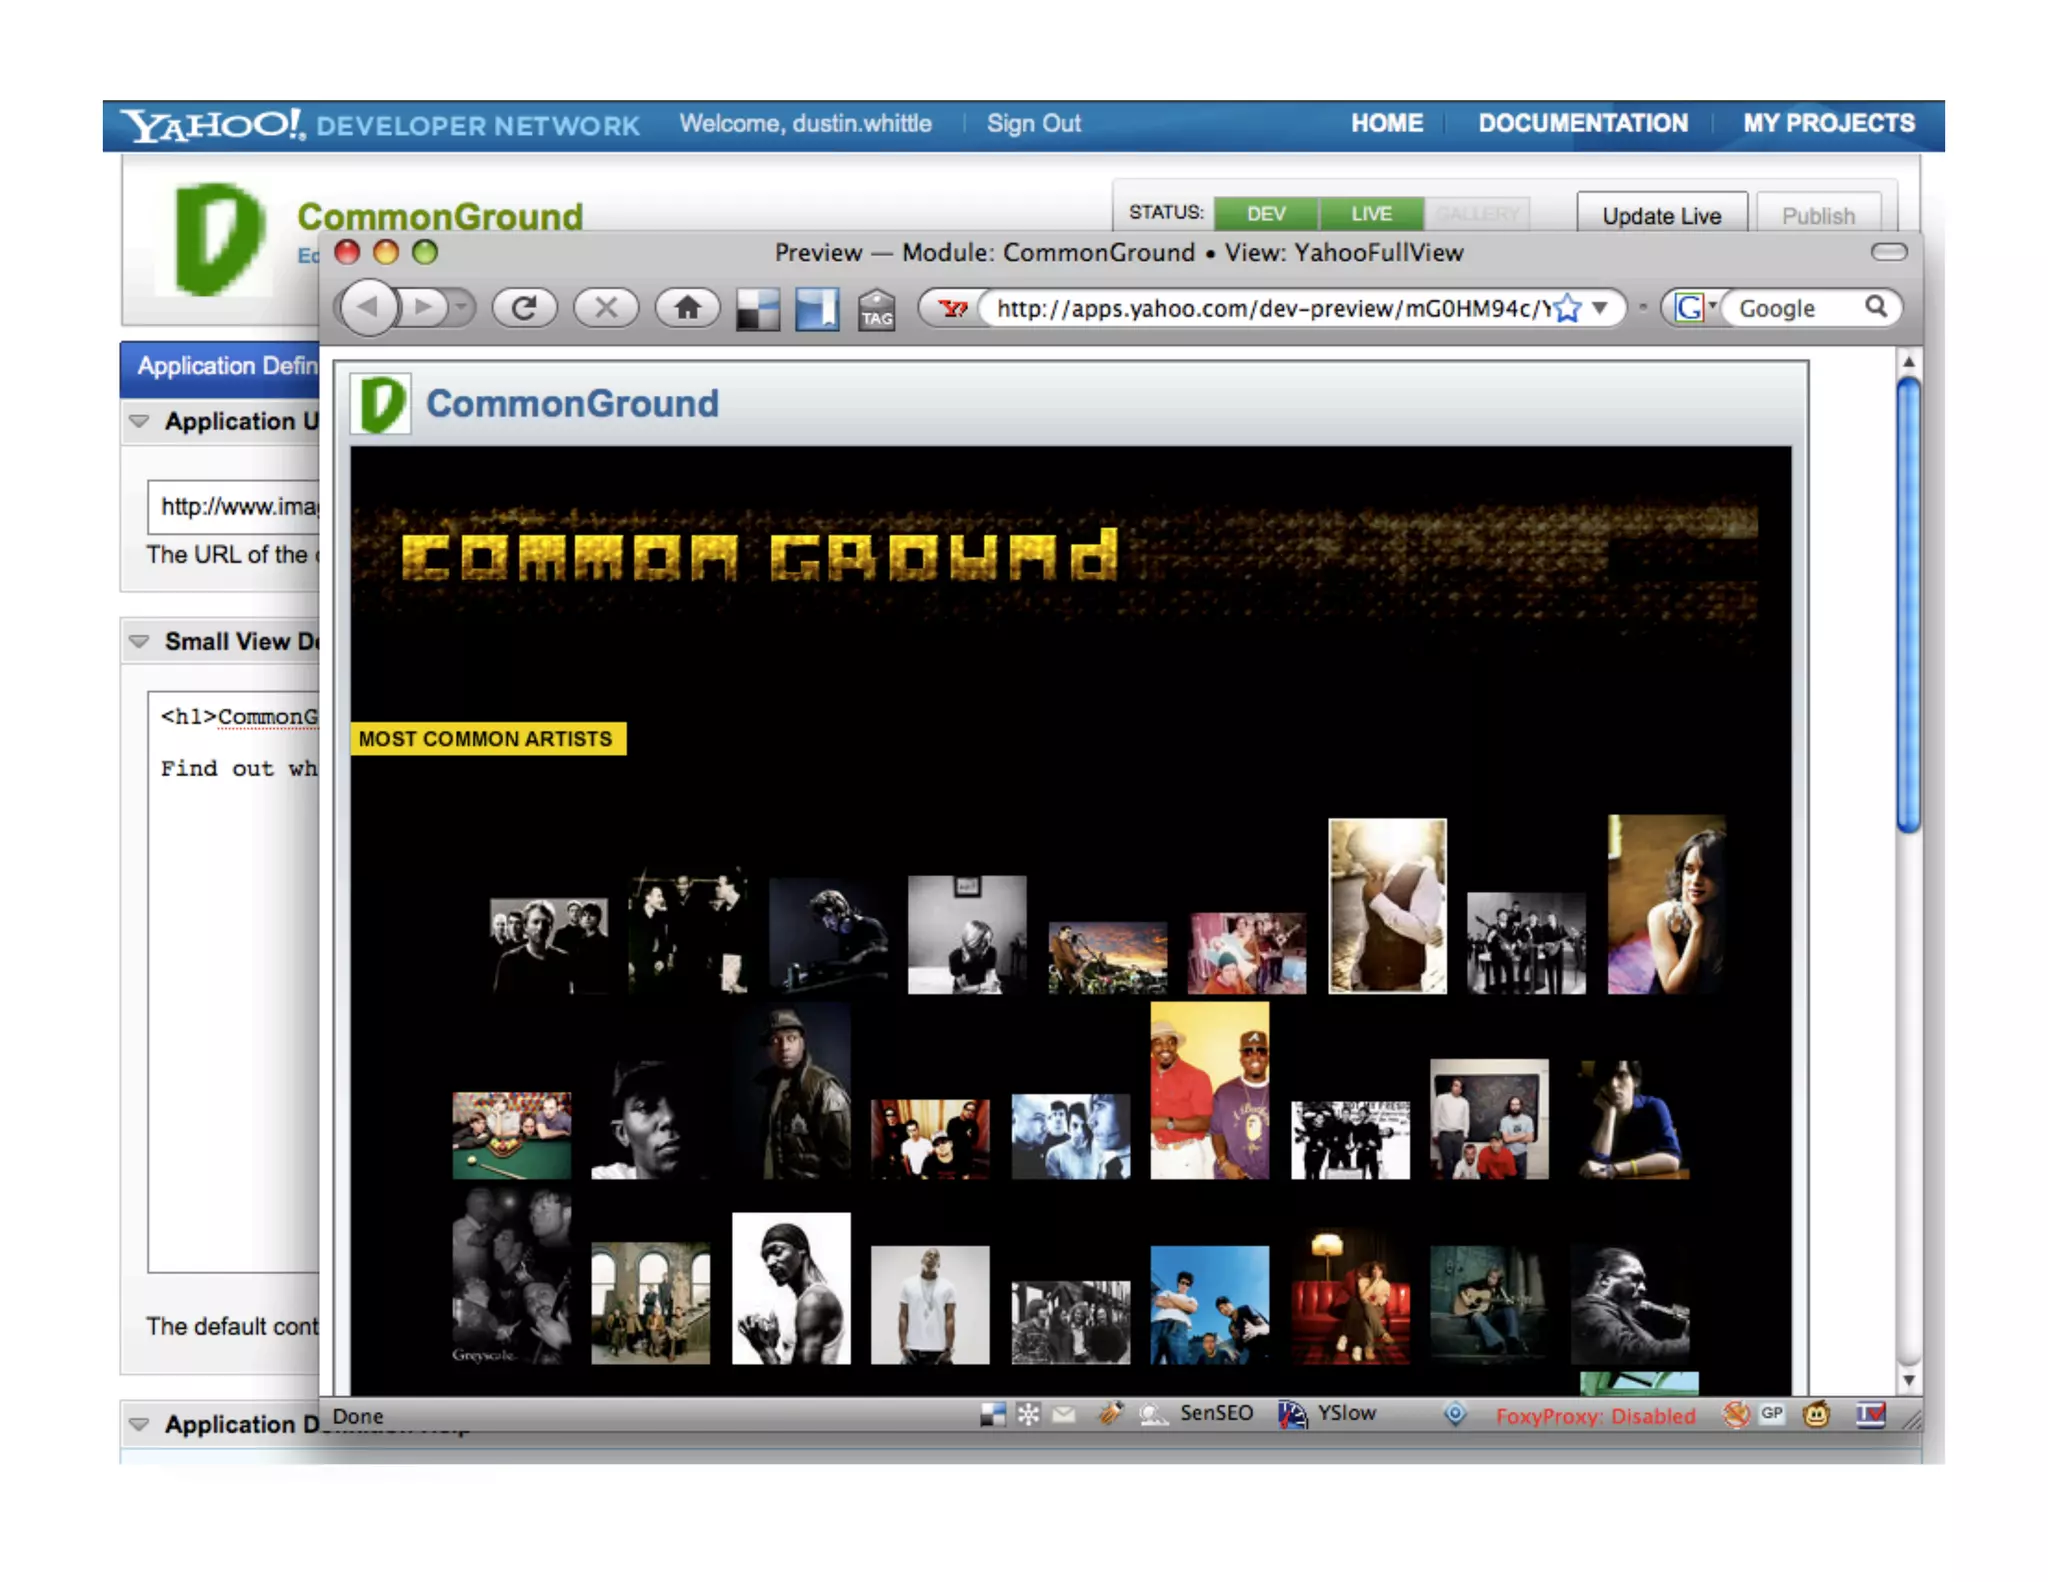Switch status to LIVE
The image size is (2048, 1582).
[x=1371, y=213]
